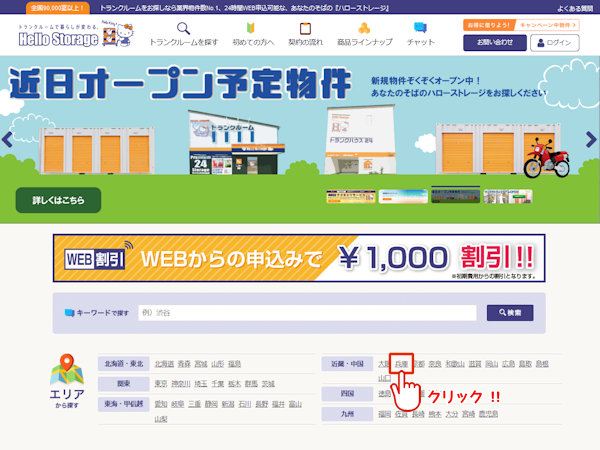Image resolution: width=600 pixels, height=450 pixels.
Task: Open the 兵庫 area link
Action: point(401,364)
